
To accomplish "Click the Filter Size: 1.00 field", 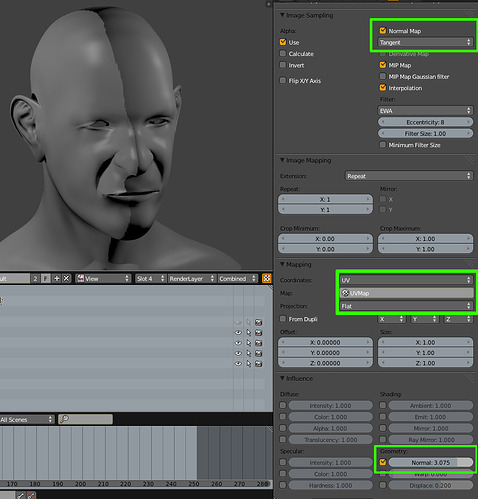I will pos(425,133).
